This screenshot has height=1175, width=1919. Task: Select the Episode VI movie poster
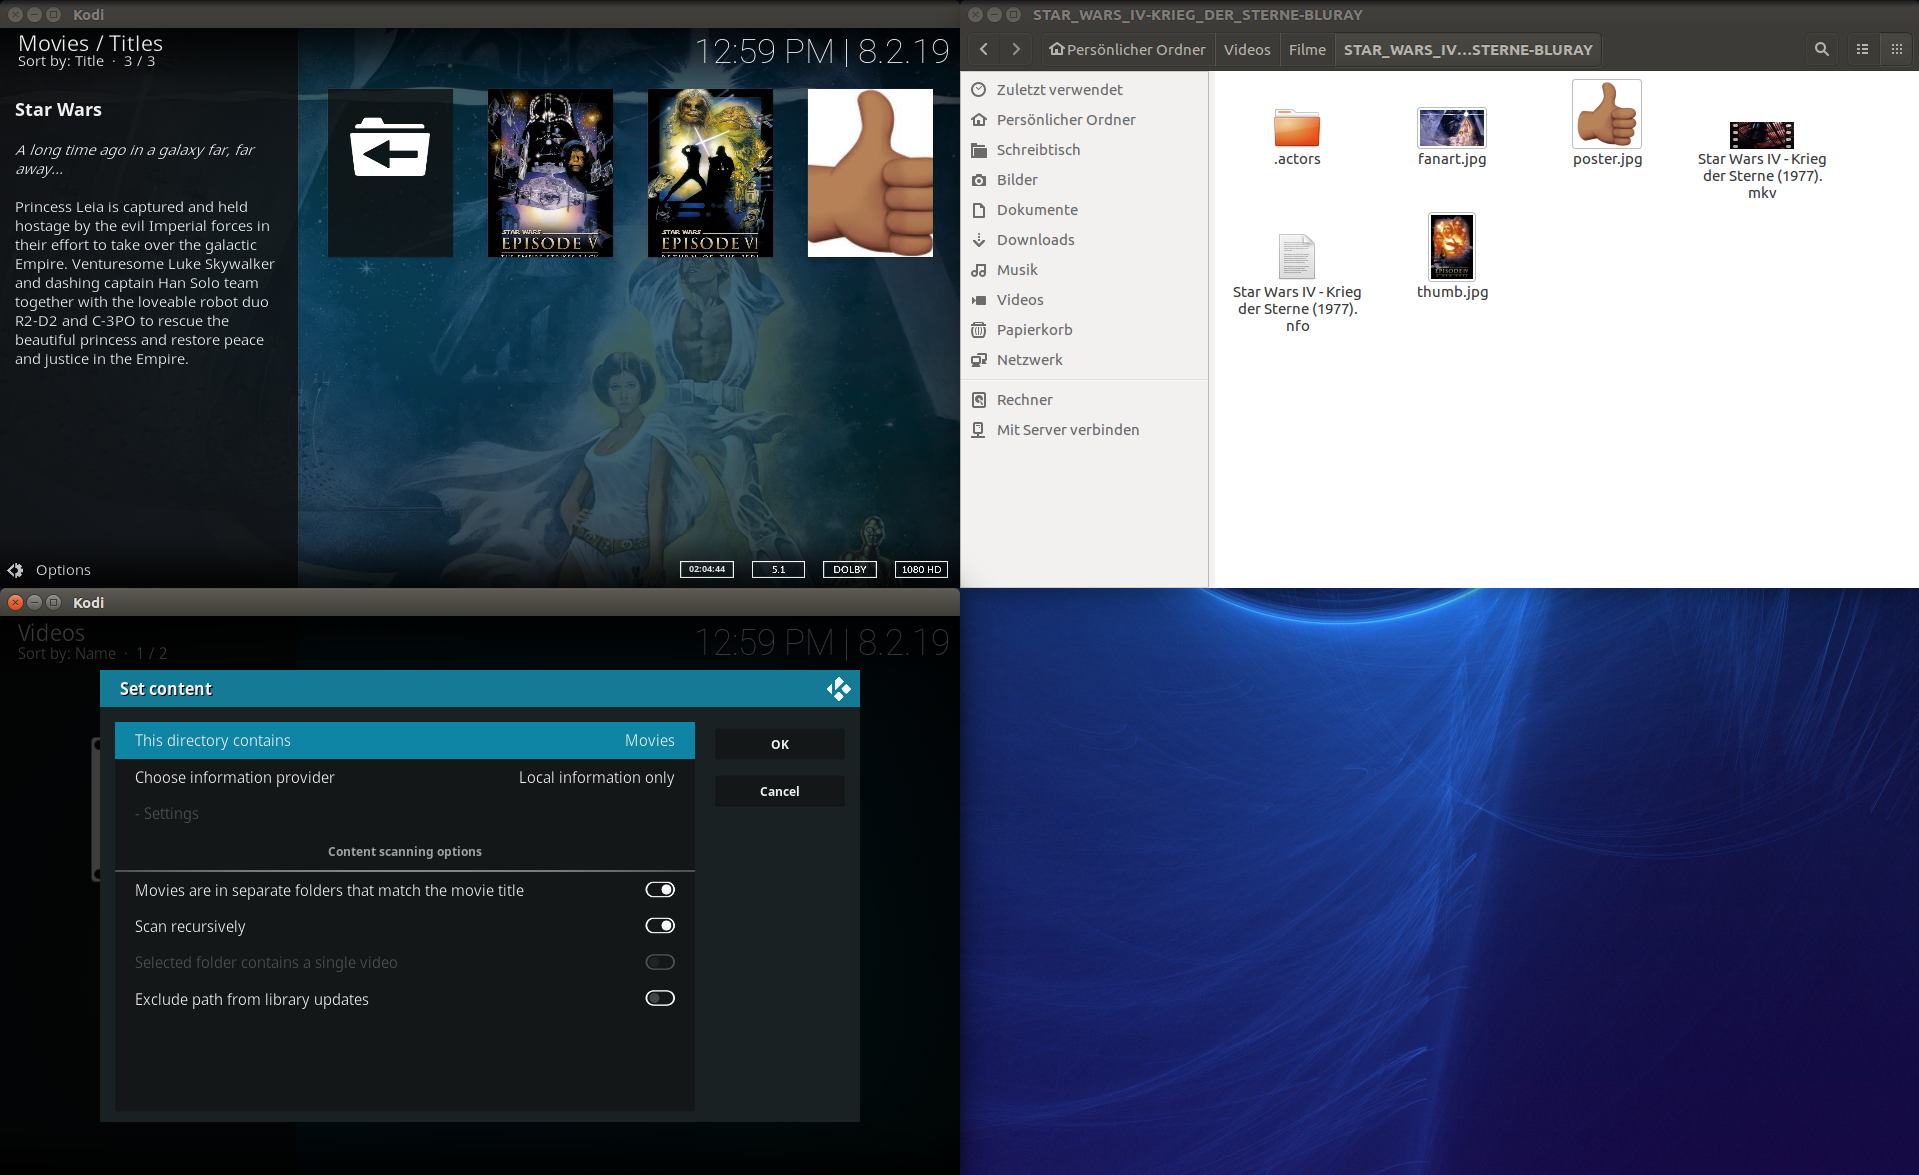pyautogui.click(x=710, y=173)
